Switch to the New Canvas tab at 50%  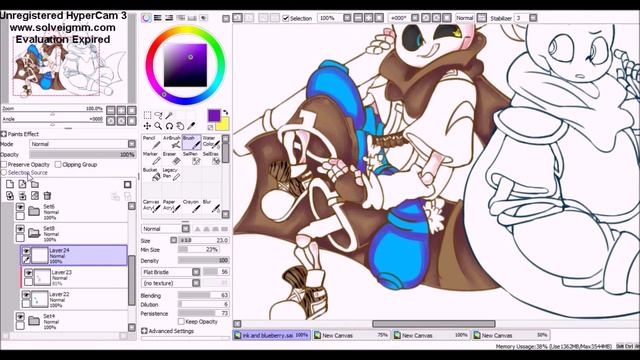coord(511,336)
